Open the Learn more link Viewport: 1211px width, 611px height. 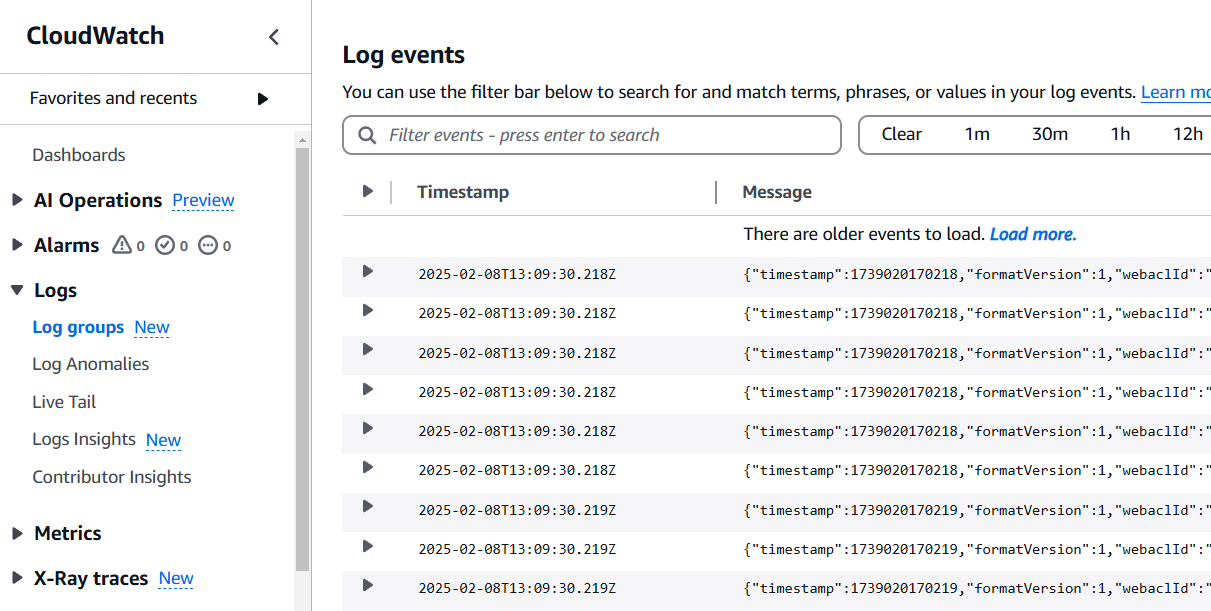click(x=1176, y=92)
